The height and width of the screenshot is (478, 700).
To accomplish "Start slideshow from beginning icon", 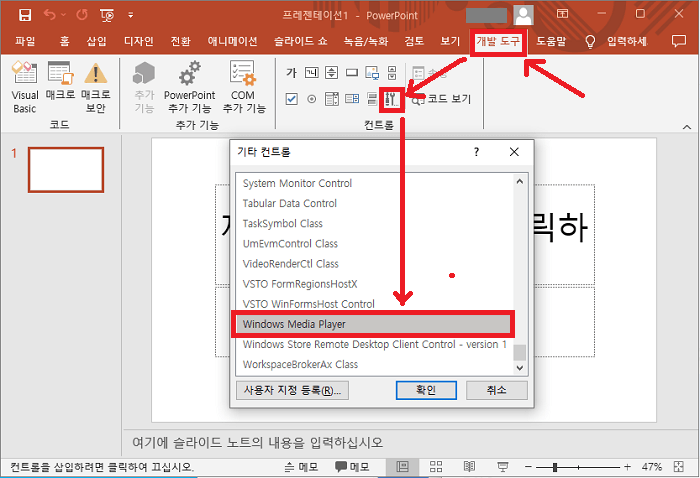I will 107,16.
